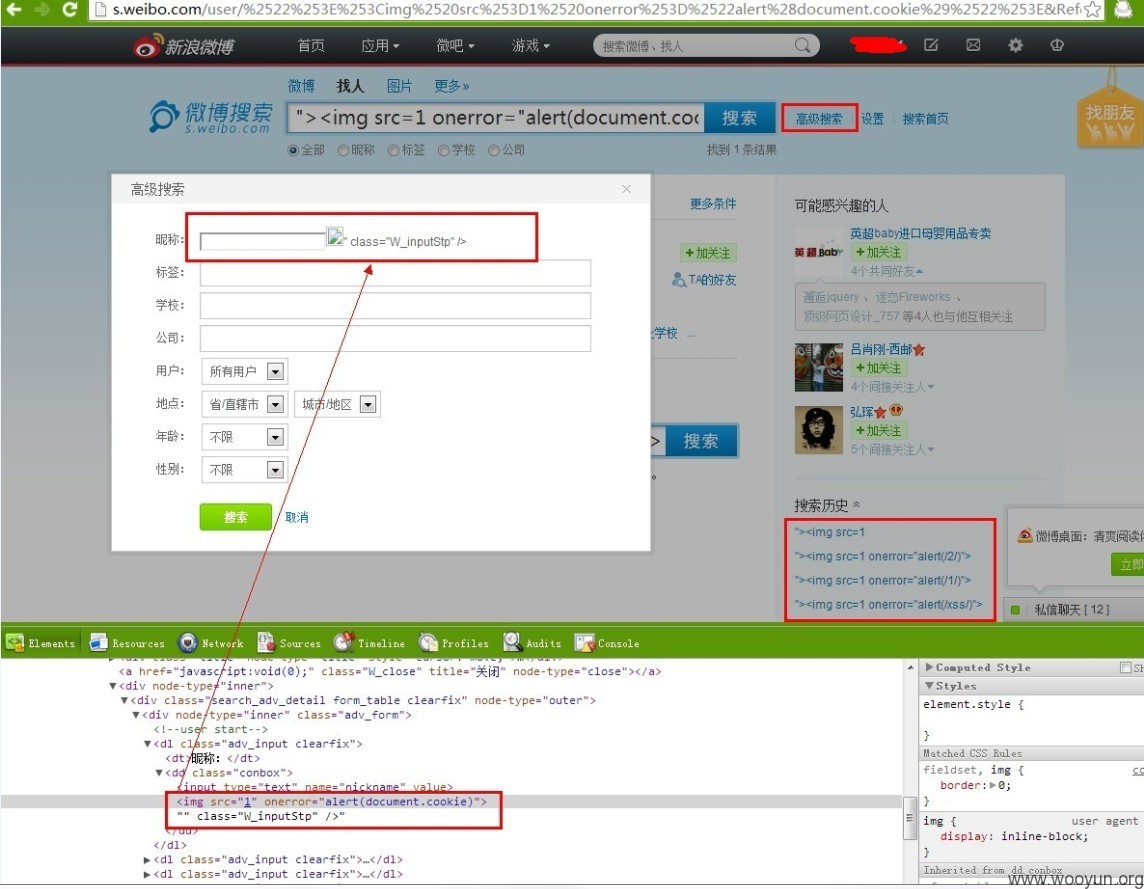Bookmark the page with the star icon

click(x=1092, y=9)
